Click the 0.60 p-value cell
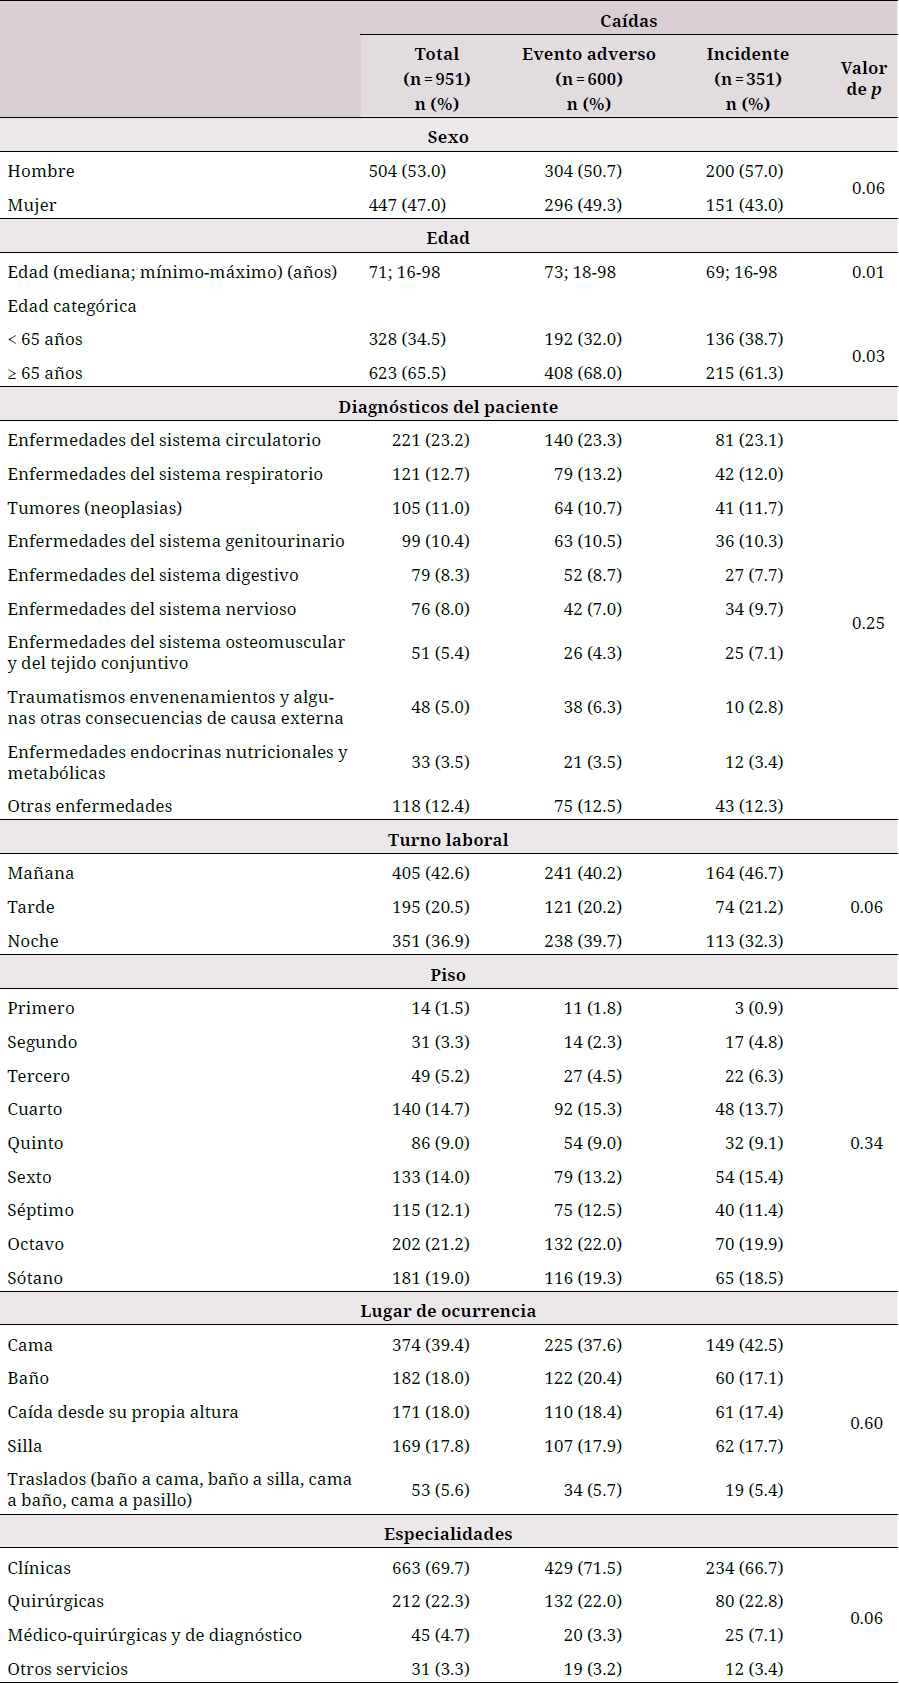The image size is (899, 1683). (x=866, y=1423)
